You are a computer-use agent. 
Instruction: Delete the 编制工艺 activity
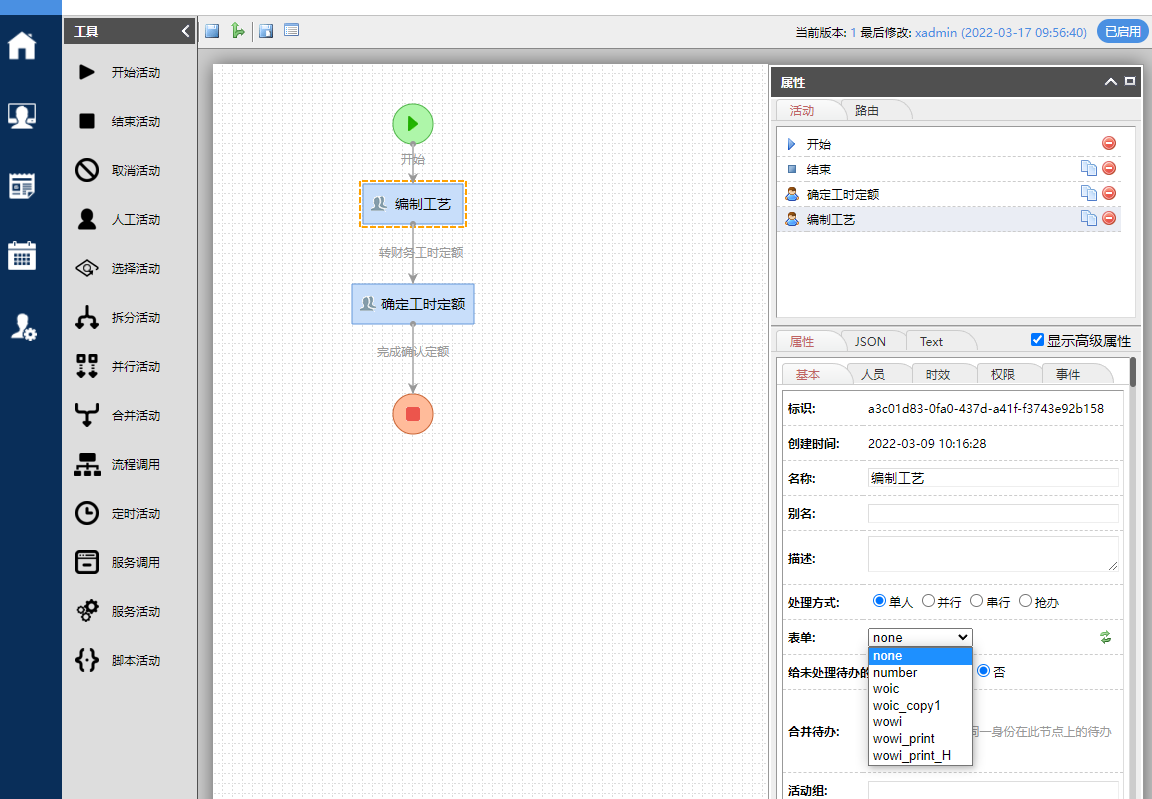(x=1109, y=218)
